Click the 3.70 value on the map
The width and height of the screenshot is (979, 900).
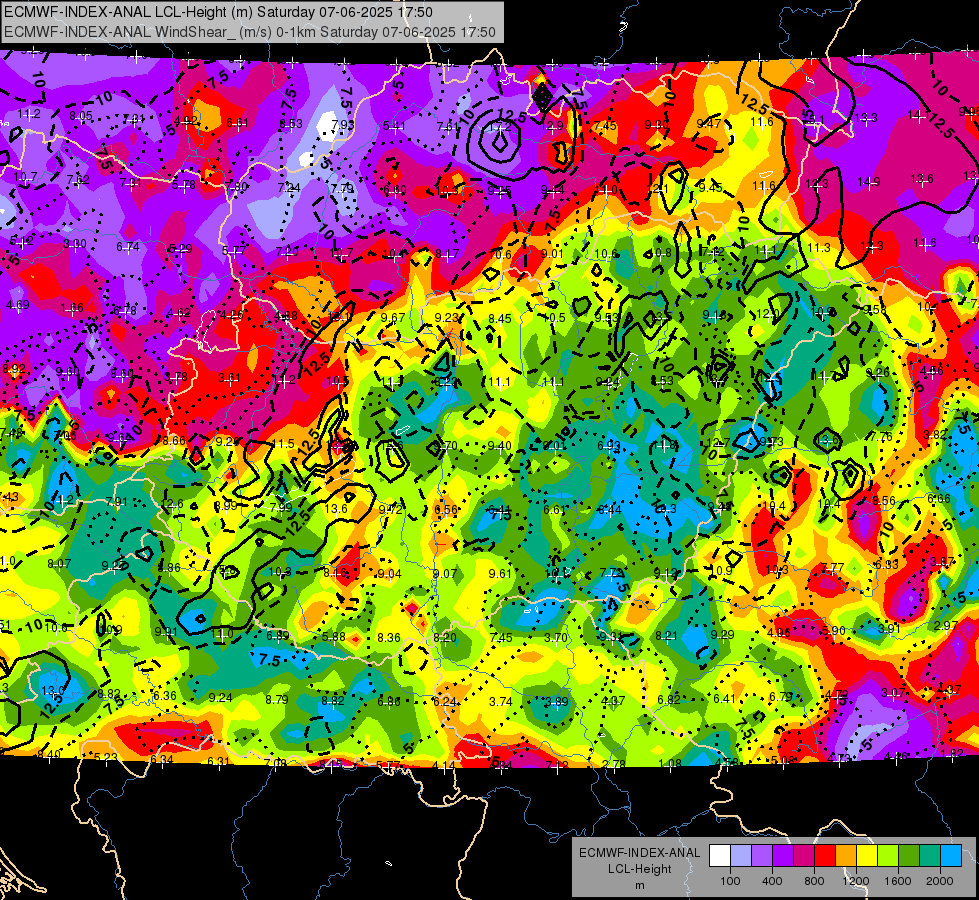point(556,637)
